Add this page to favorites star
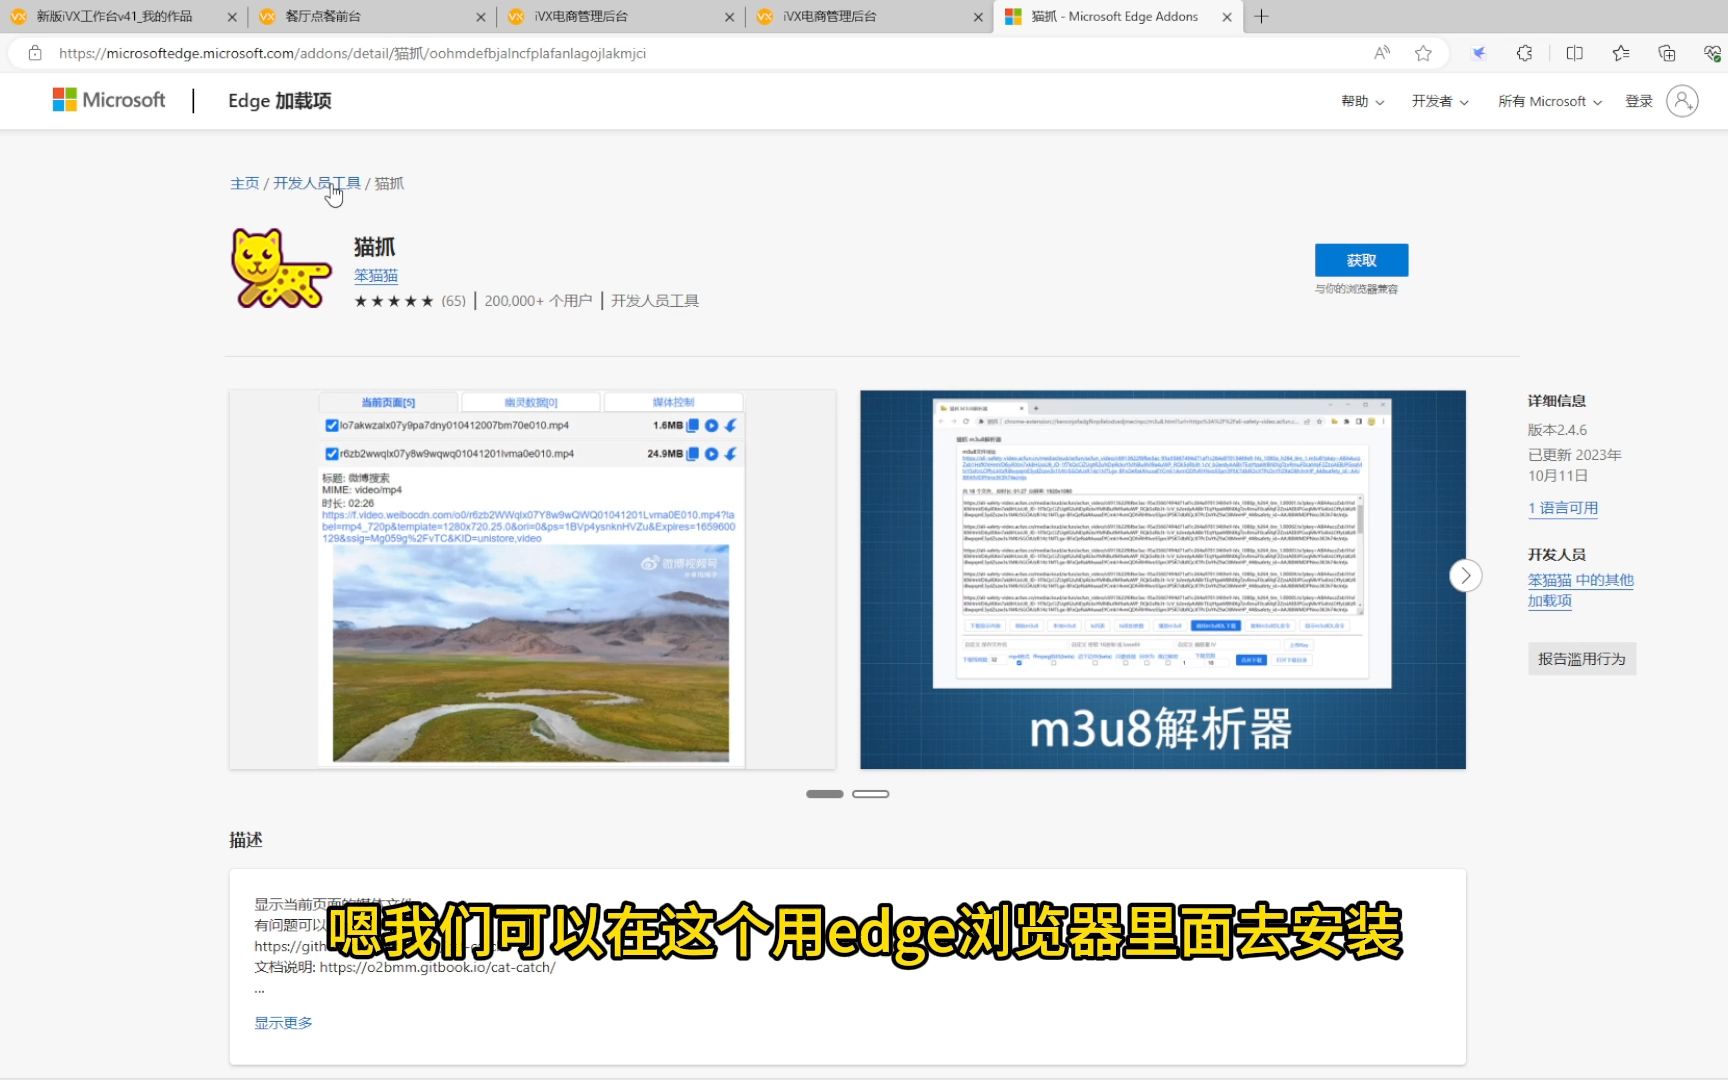1728x1080 pixels. coord(1423,53)
